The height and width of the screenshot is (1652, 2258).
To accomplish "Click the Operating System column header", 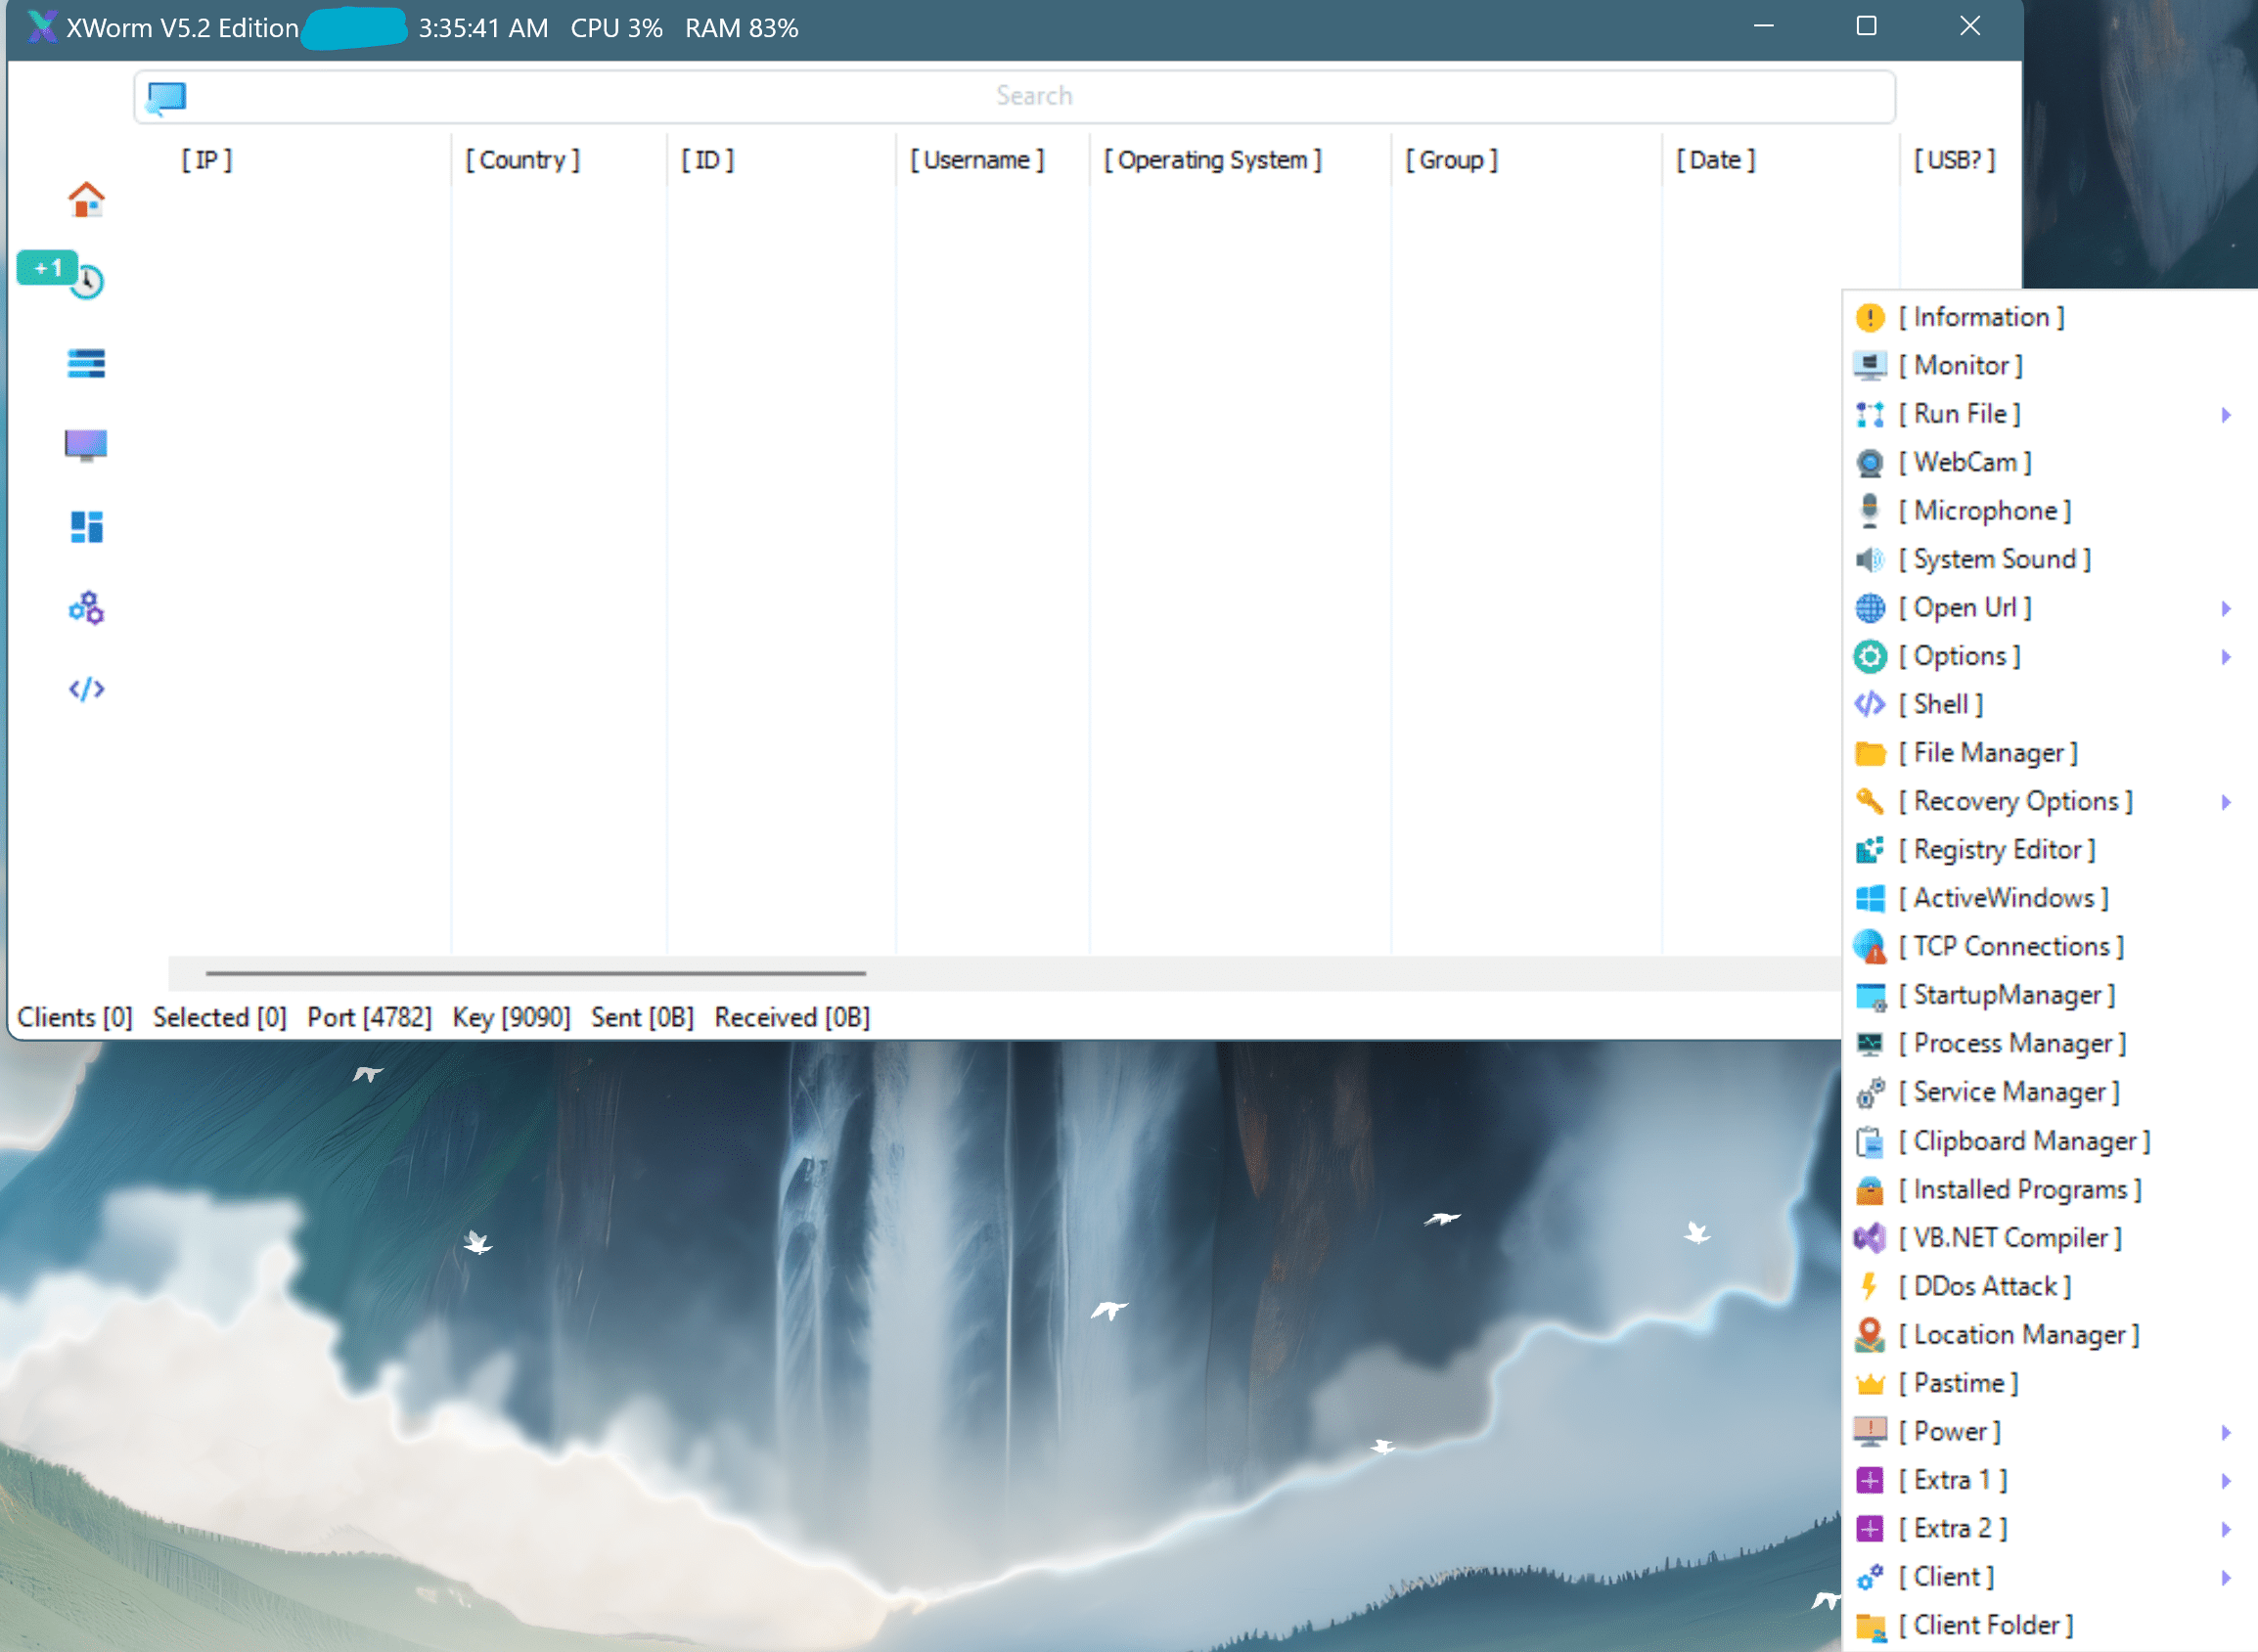I will click(1212, 160).
